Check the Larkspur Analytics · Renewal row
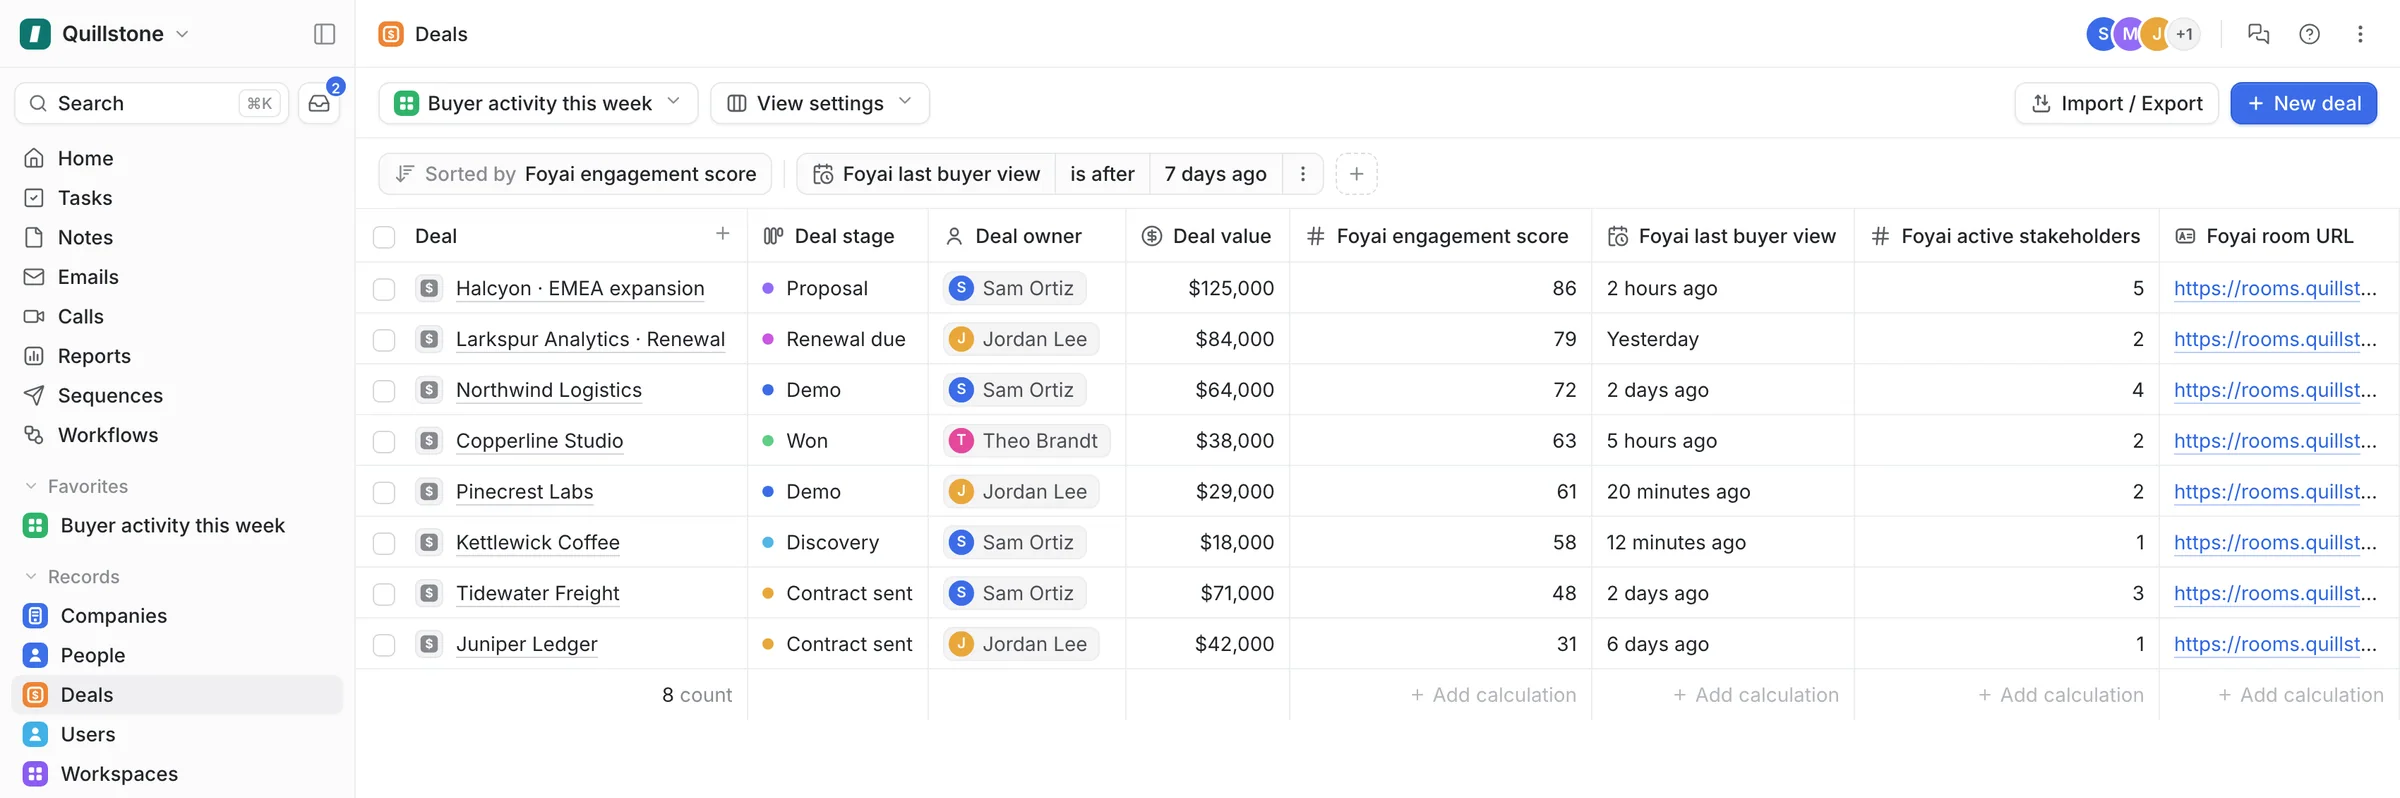This screenshot has width=2400, height=798. 384,340
